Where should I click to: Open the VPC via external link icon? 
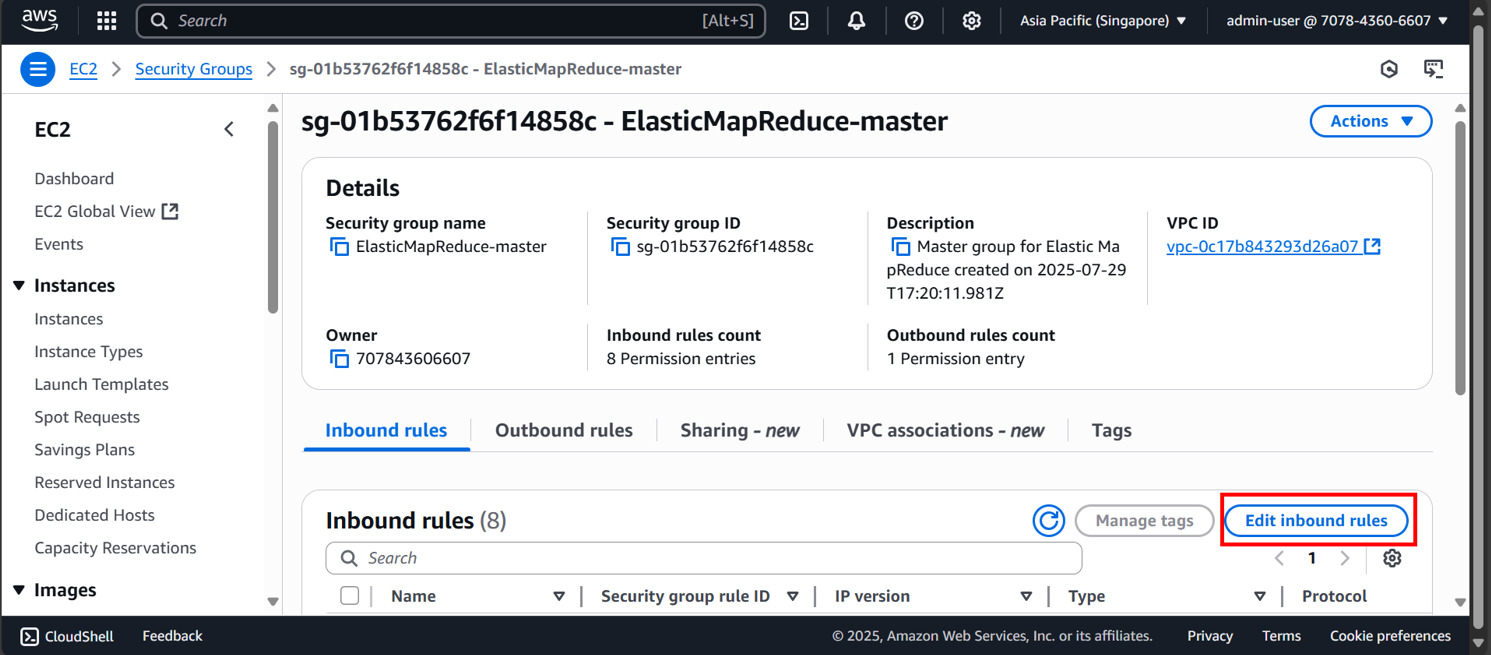[x=1374, y=245]
